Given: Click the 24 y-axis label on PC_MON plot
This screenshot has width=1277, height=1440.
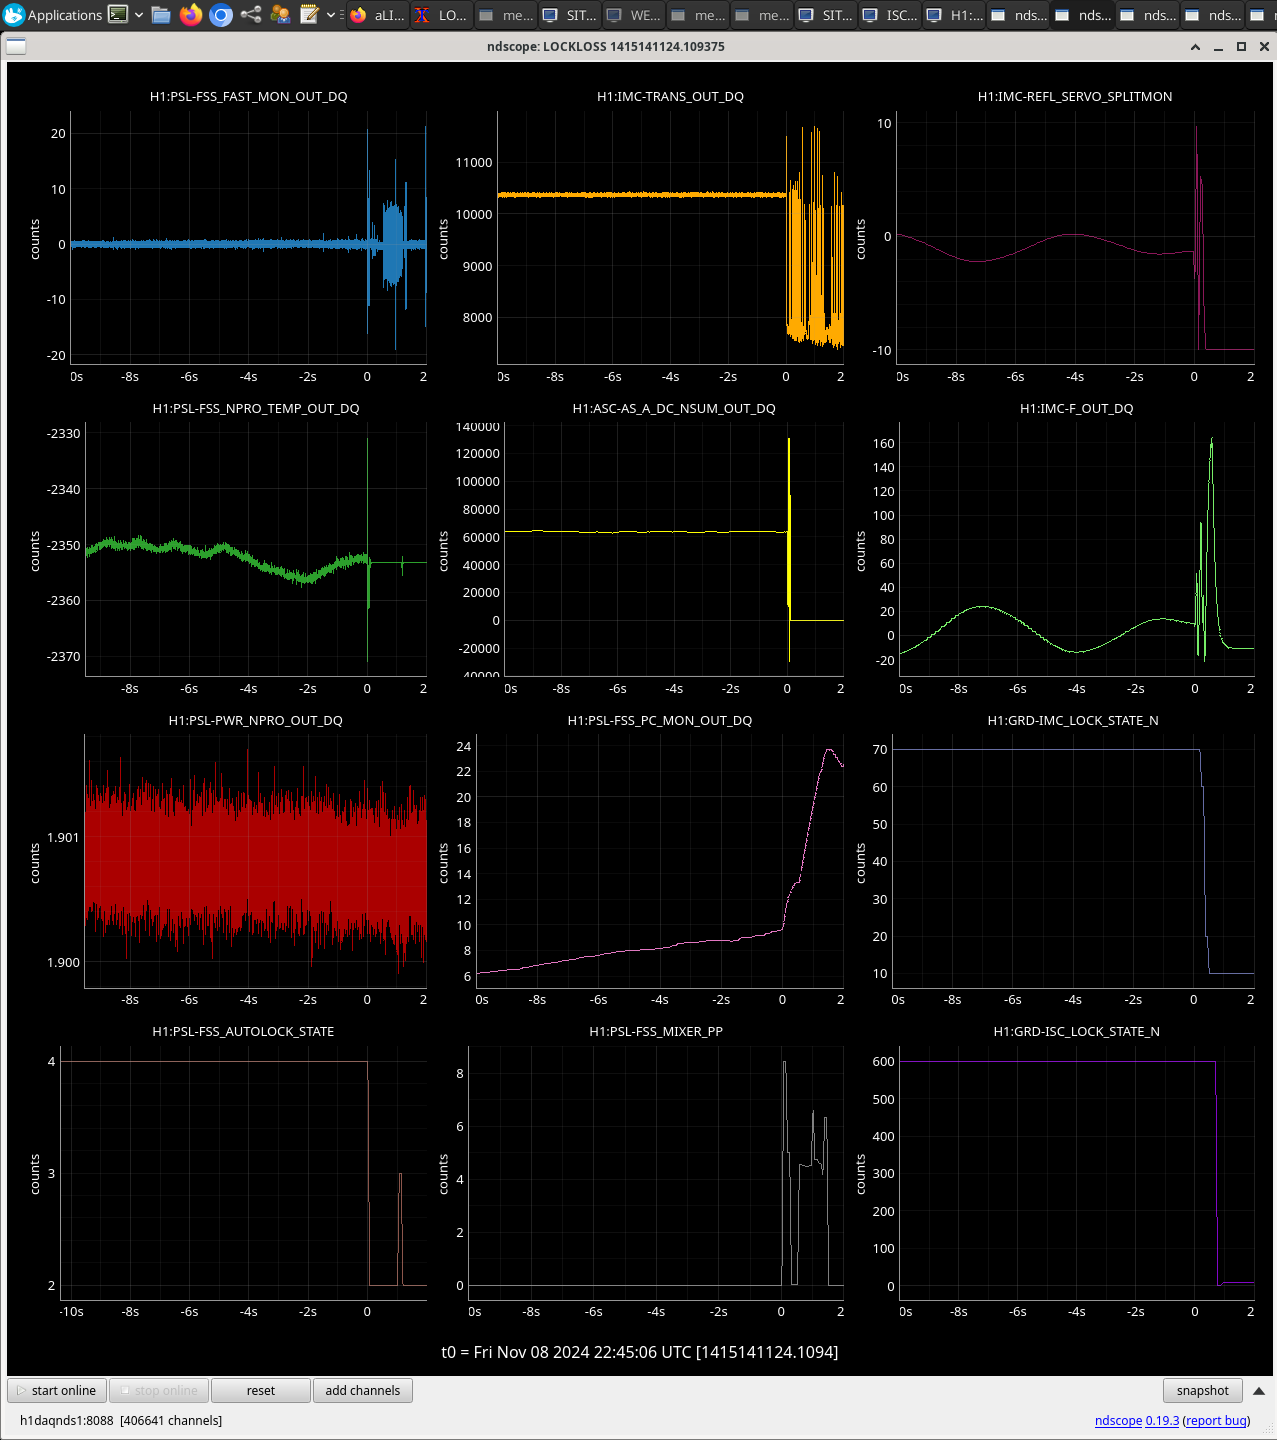Looking at the screenshot, I should coord(464,747).
